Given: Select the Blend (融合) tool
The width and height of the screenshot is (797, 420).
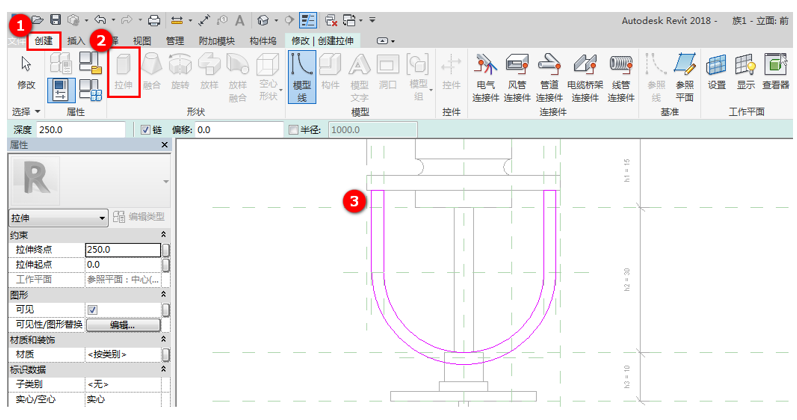Looking at the screenshot, I should (151, 72).
